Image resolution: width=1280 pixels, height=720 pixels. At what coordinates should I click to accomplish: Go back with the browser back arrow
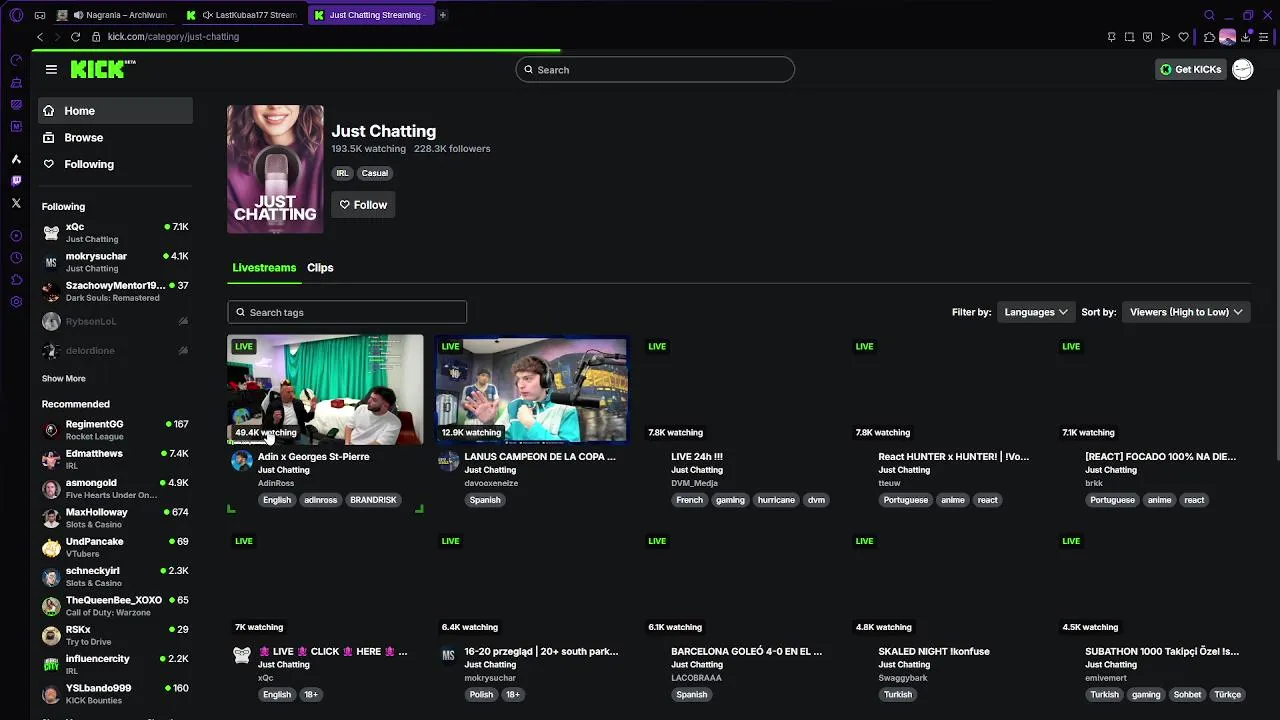(40, 37)
